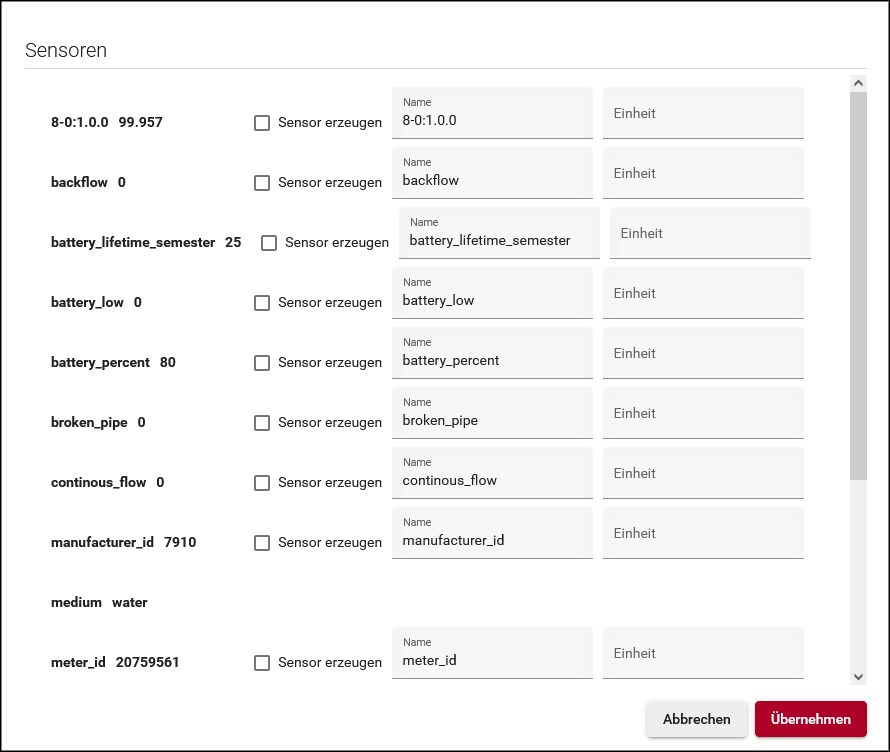Enable Sensor erzeugen for manufacturer_id

[262, 543]
